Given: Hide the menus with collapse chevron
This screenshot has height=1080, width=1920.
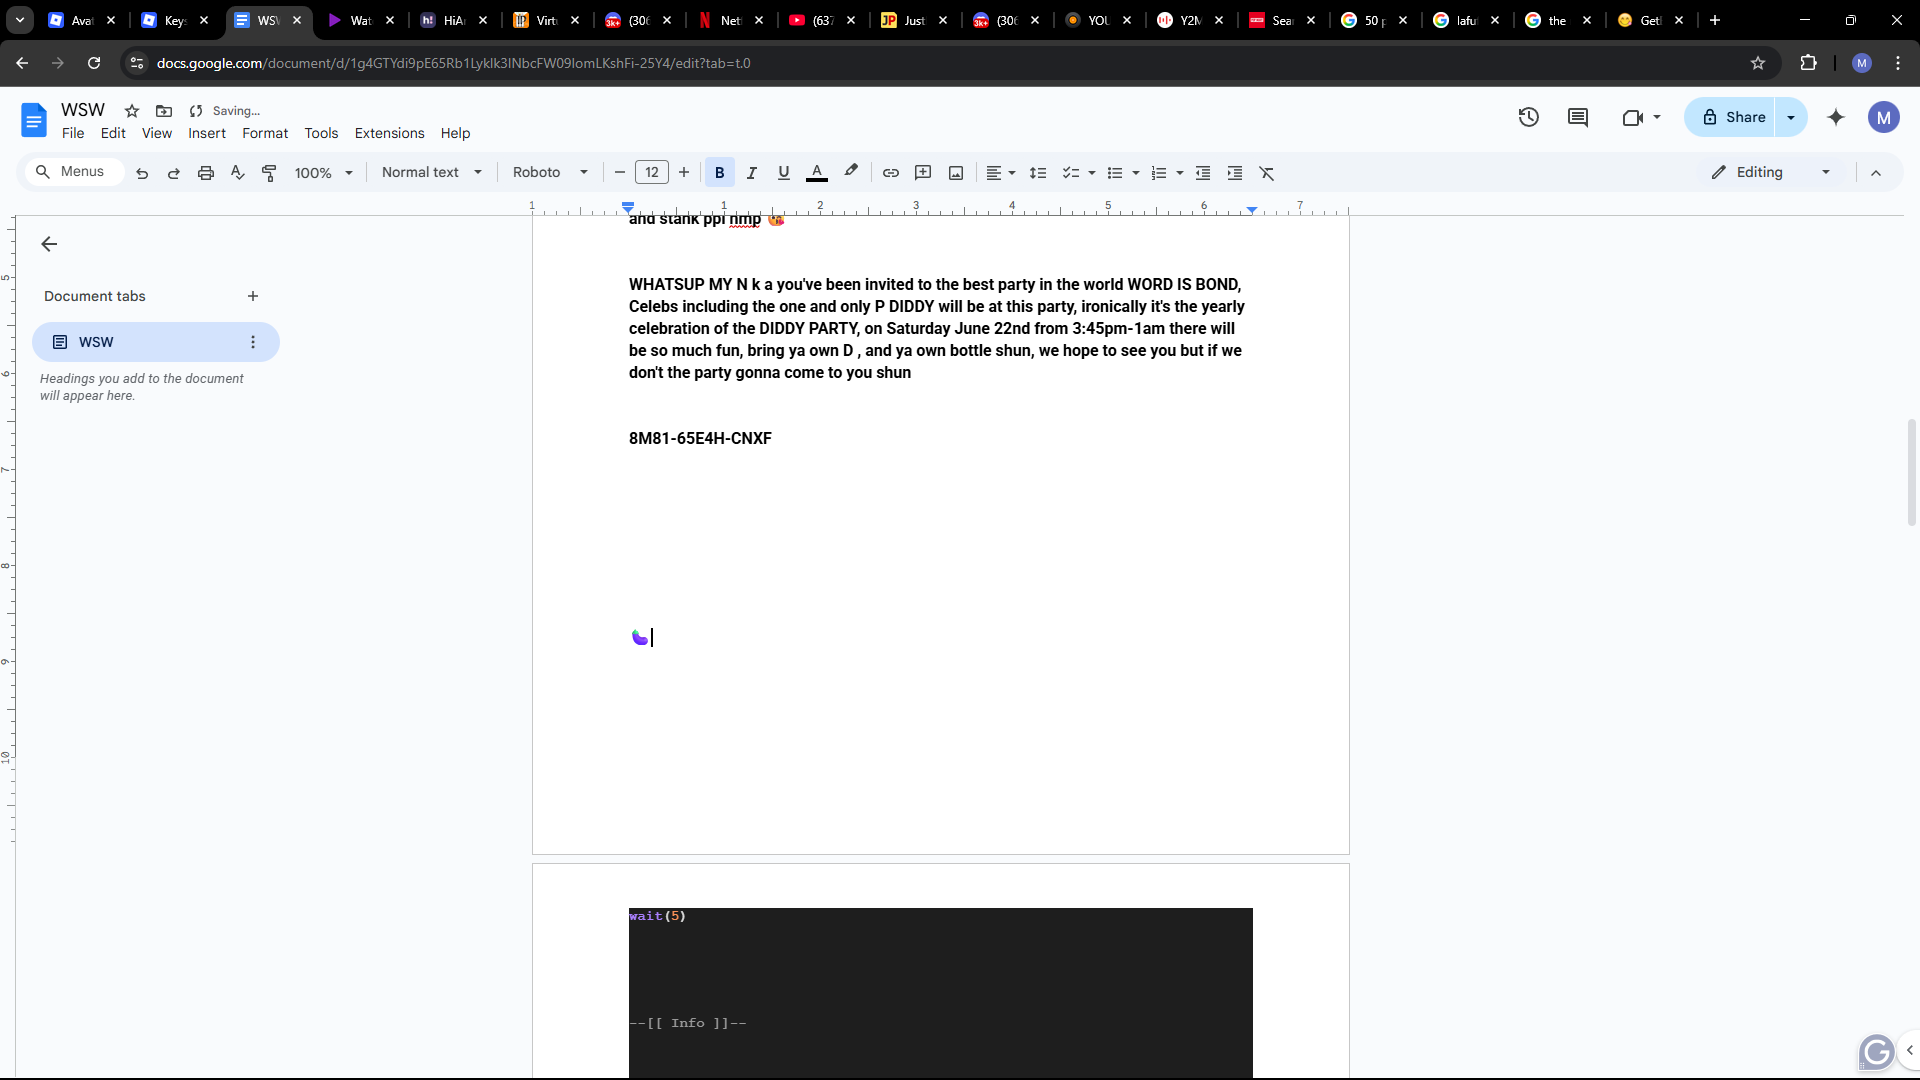Looking at the screenshot, I should tap(1876, 173).
